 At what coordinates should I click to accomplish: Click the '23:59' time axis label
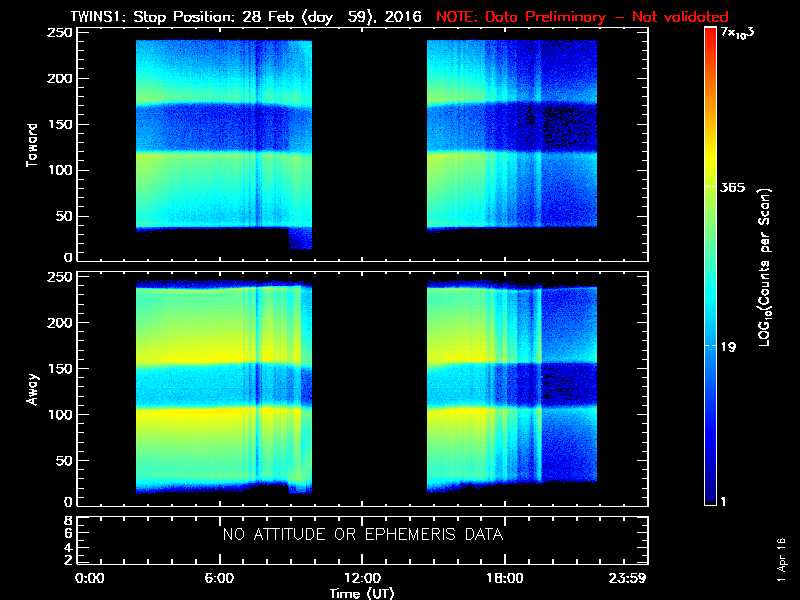[x=627, y=578]
